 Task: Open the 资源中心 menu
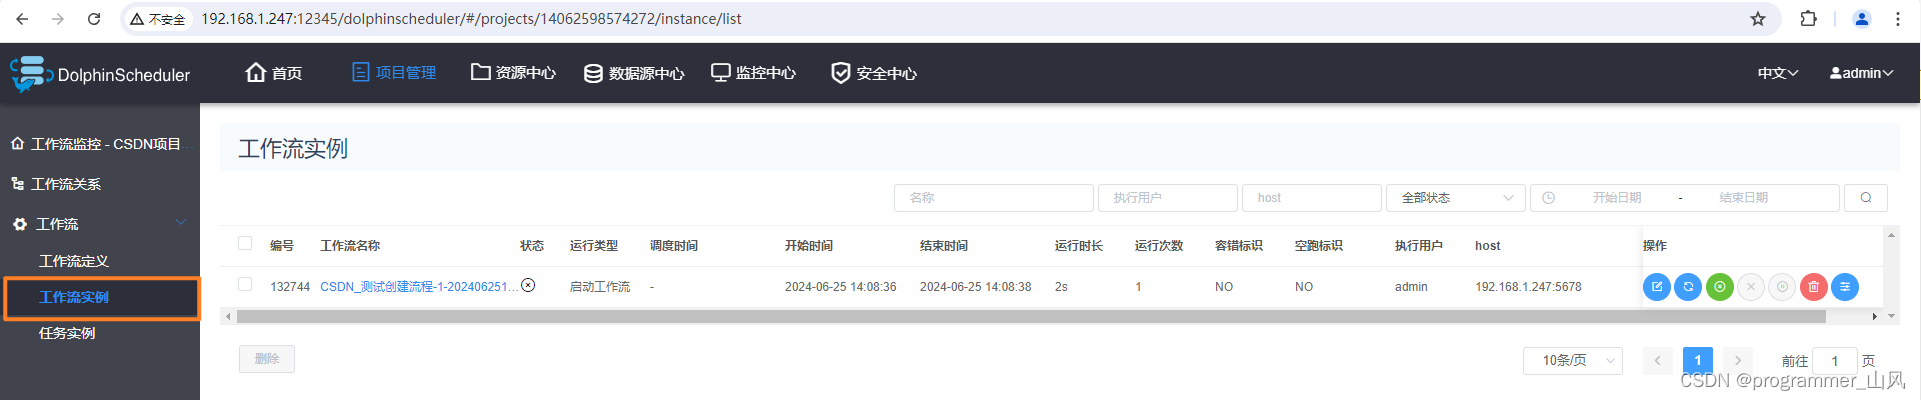513,73
